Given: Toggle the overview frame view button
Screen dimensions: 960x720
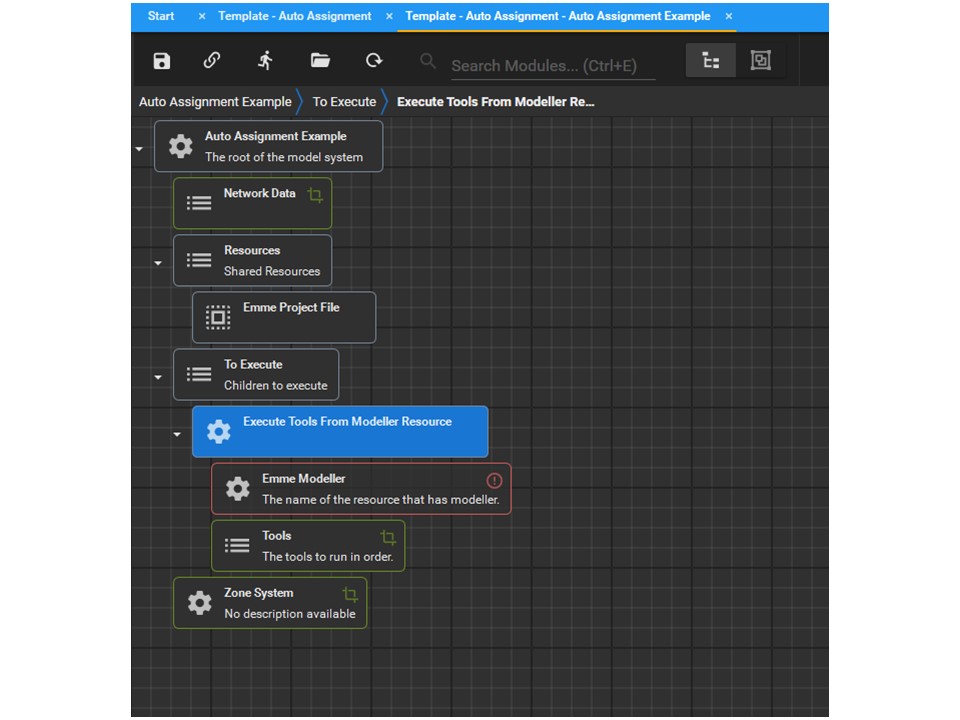Looking at the screenshot, I should [x=761, y=60].
